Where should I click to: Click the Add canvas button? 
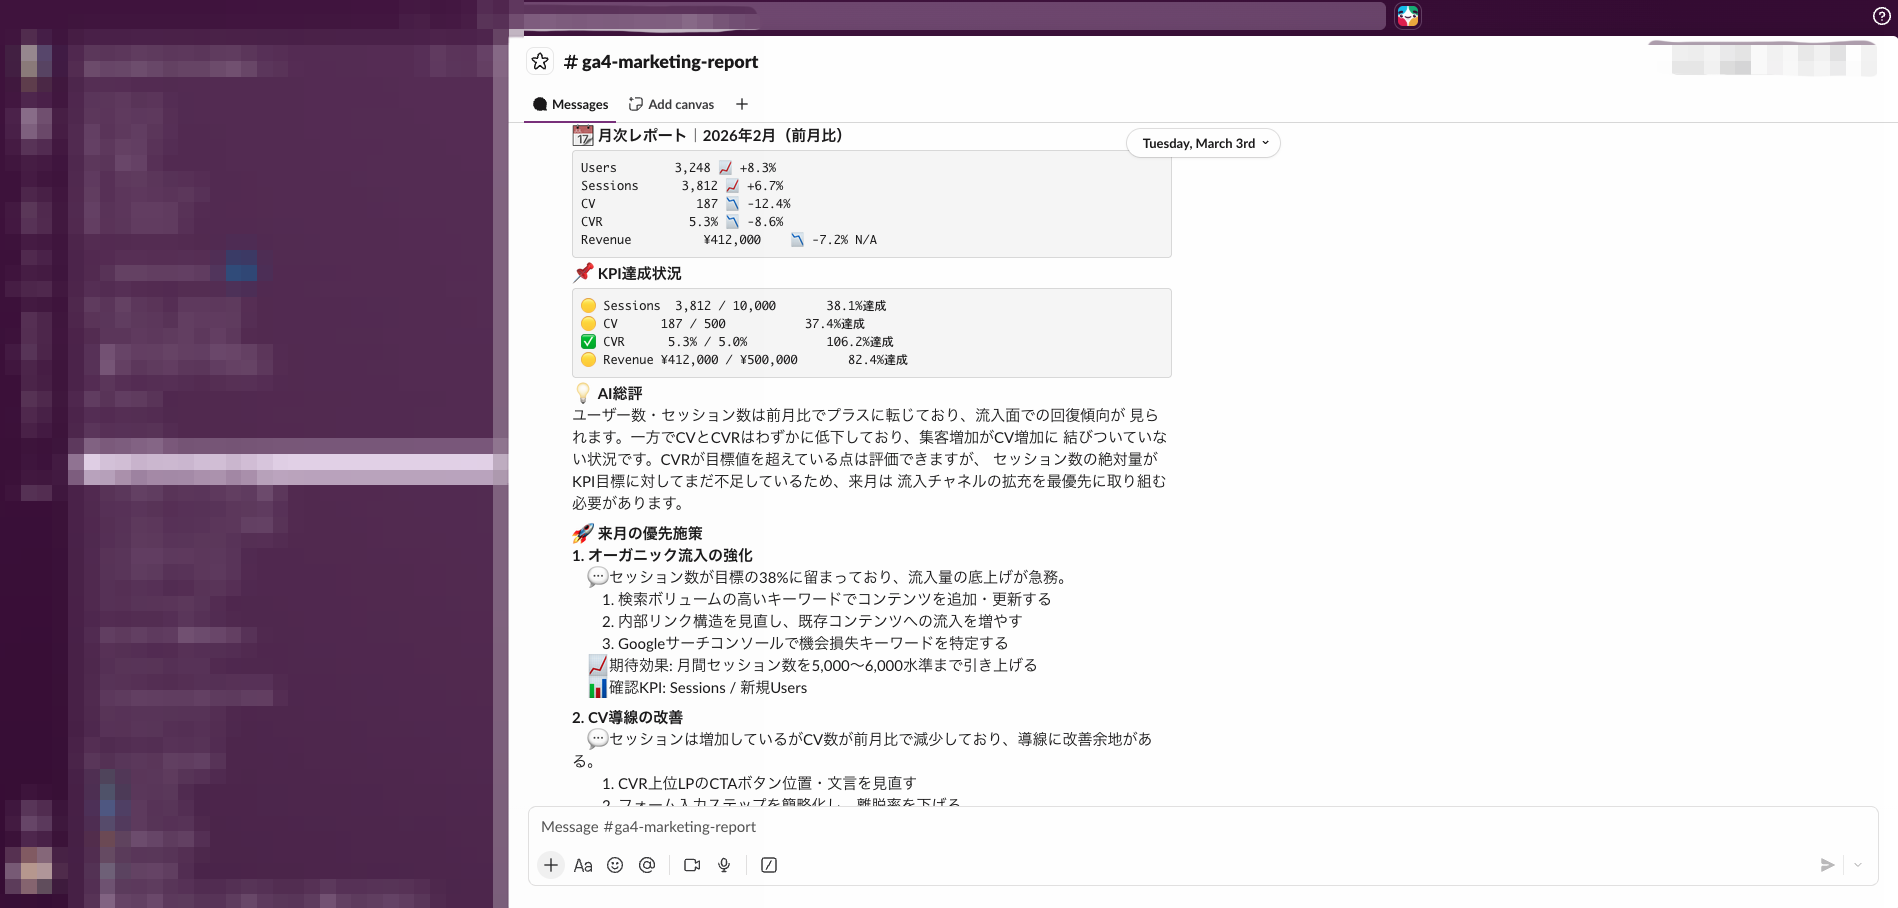click(x=671, y=104)
